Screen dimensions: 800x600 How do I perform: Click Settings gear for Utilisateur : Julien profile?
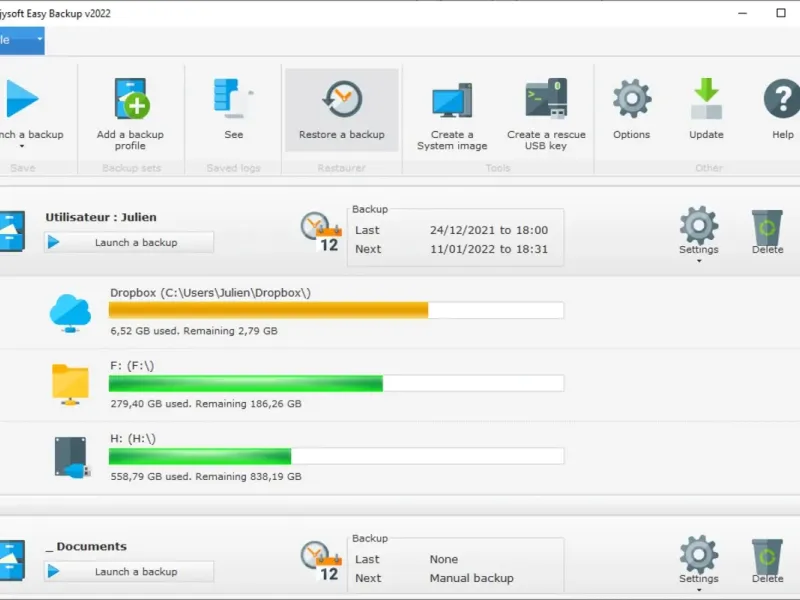pos(699,224)
